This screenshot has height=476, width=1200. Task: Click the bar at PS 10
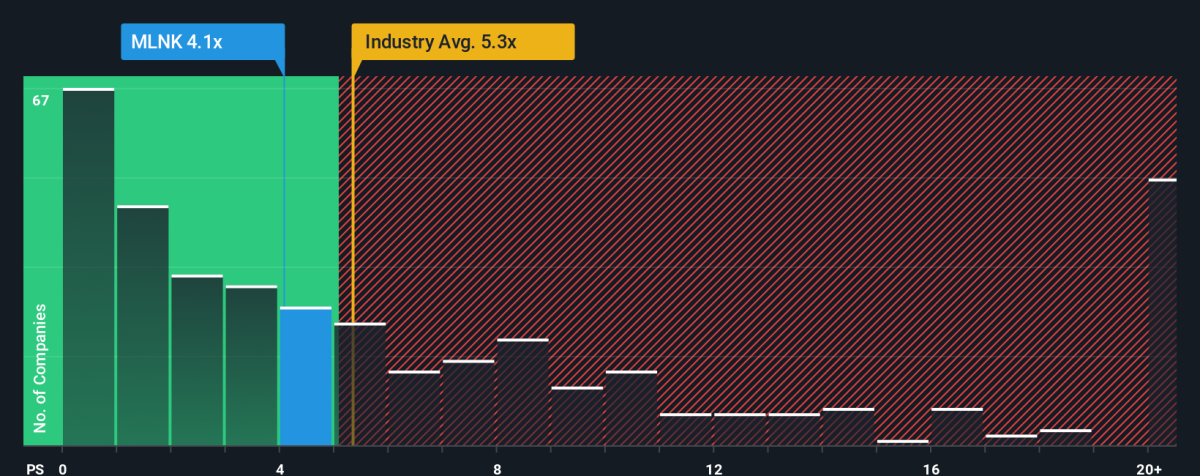pyautogui.click(x=632, y=408)
